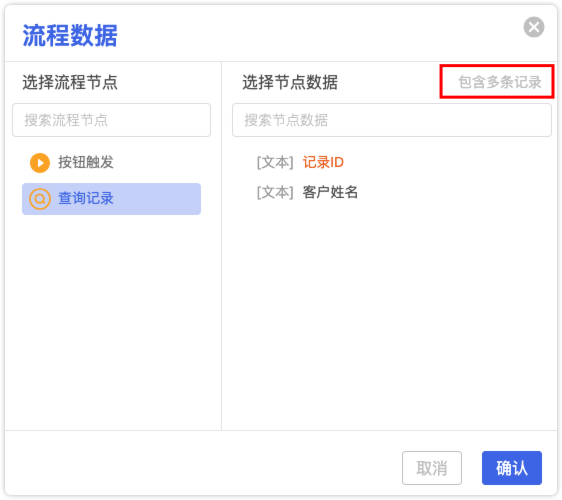Click the [文本] tag beside 记录ID
The image size is (562, 500).
(x=275, y=162)
